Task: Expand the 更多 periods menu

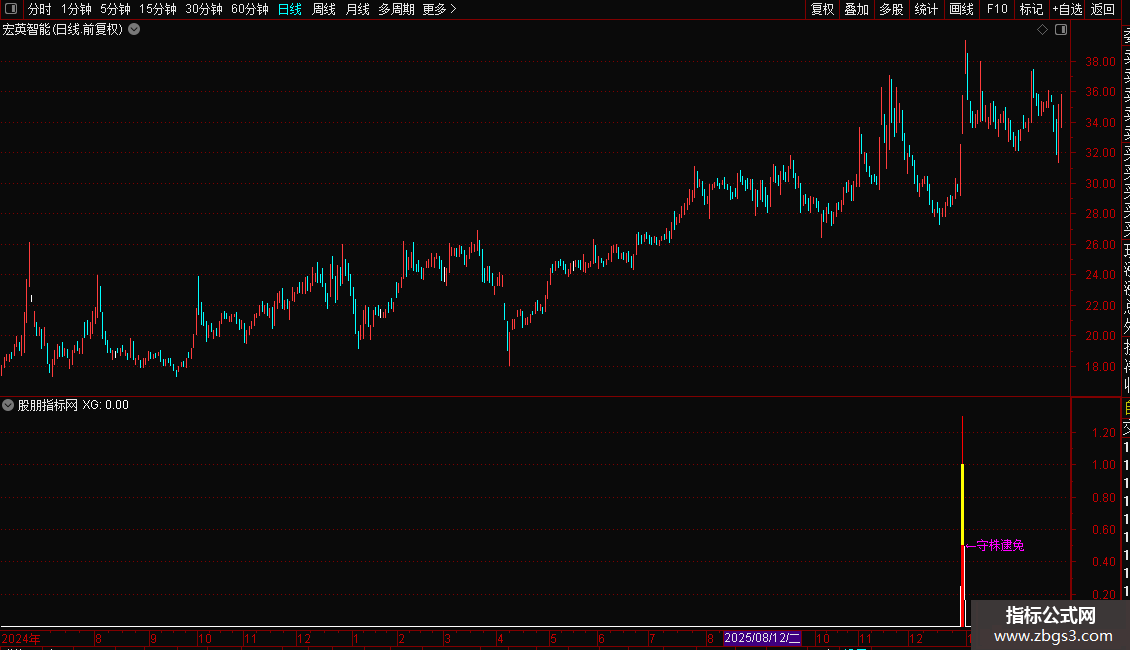Action: tap(440, 9)
